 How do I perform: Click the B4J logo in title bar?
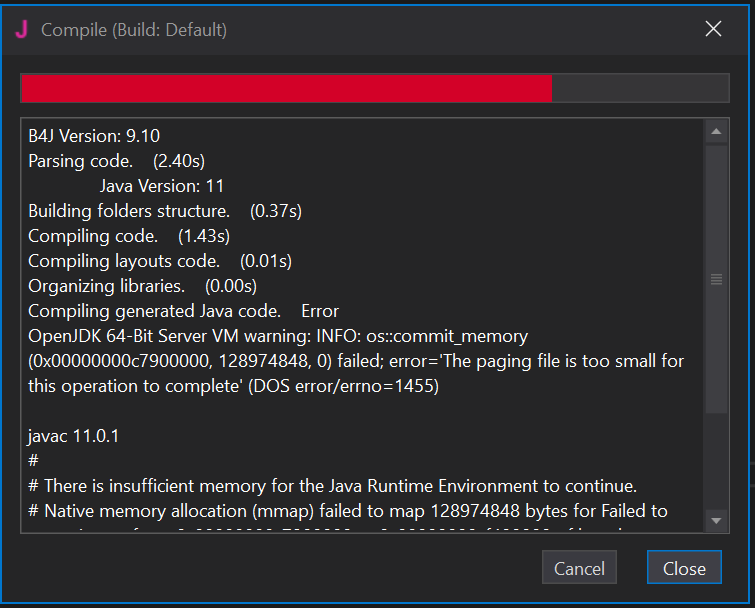pyautogui.click(x=21, y=29)
